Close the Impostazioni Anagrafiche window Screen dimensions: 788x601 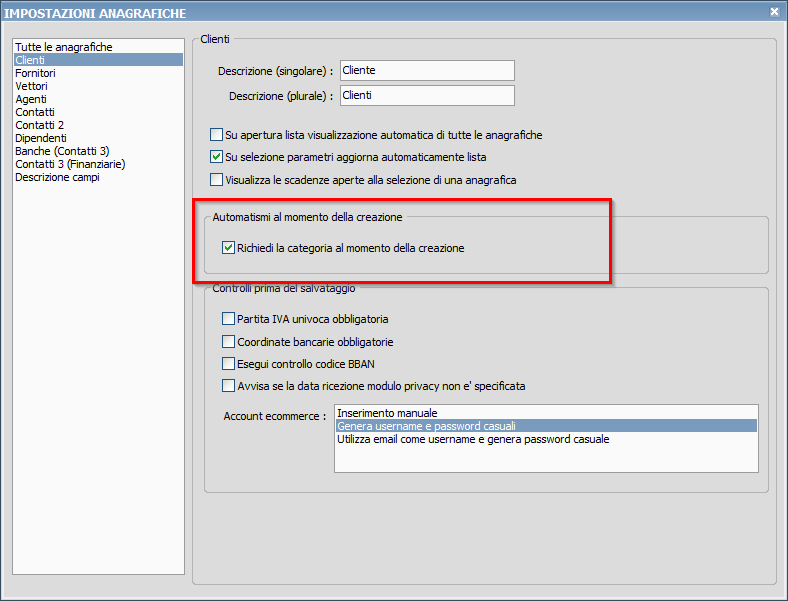point(774,12)
